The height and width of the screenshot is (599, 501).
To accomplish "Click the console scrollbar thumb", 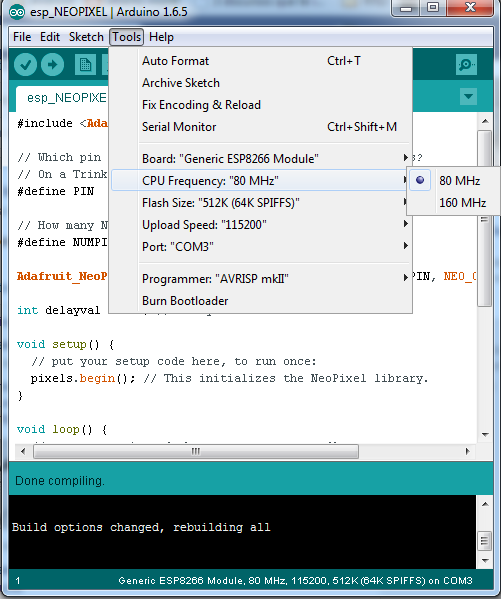I will click(x=485, y=541).
